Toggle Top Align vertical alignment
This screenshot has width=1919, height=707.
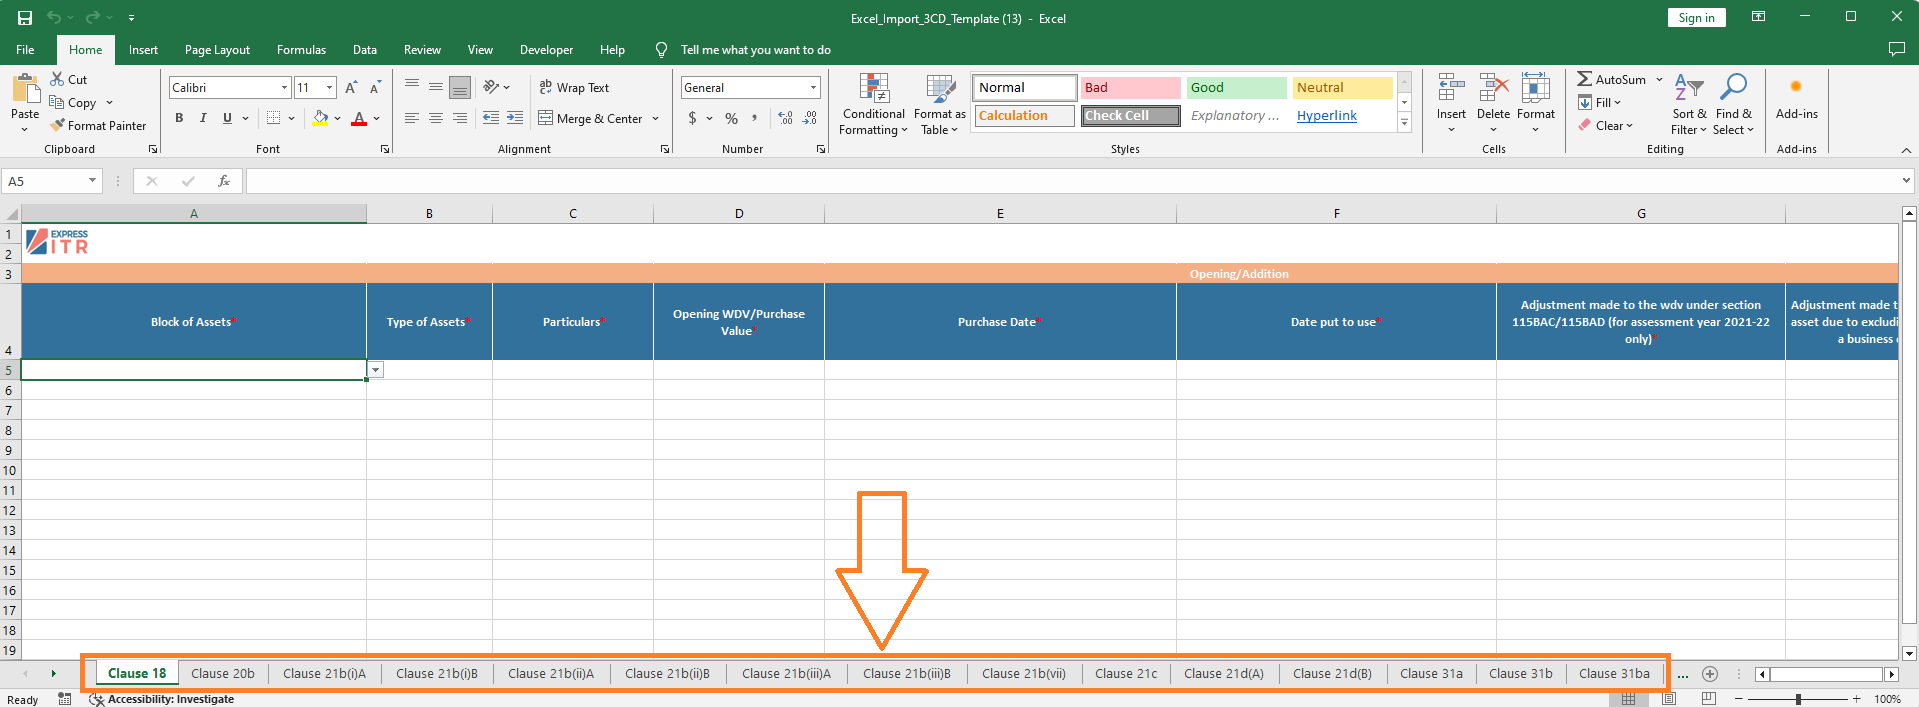point(412,87)
